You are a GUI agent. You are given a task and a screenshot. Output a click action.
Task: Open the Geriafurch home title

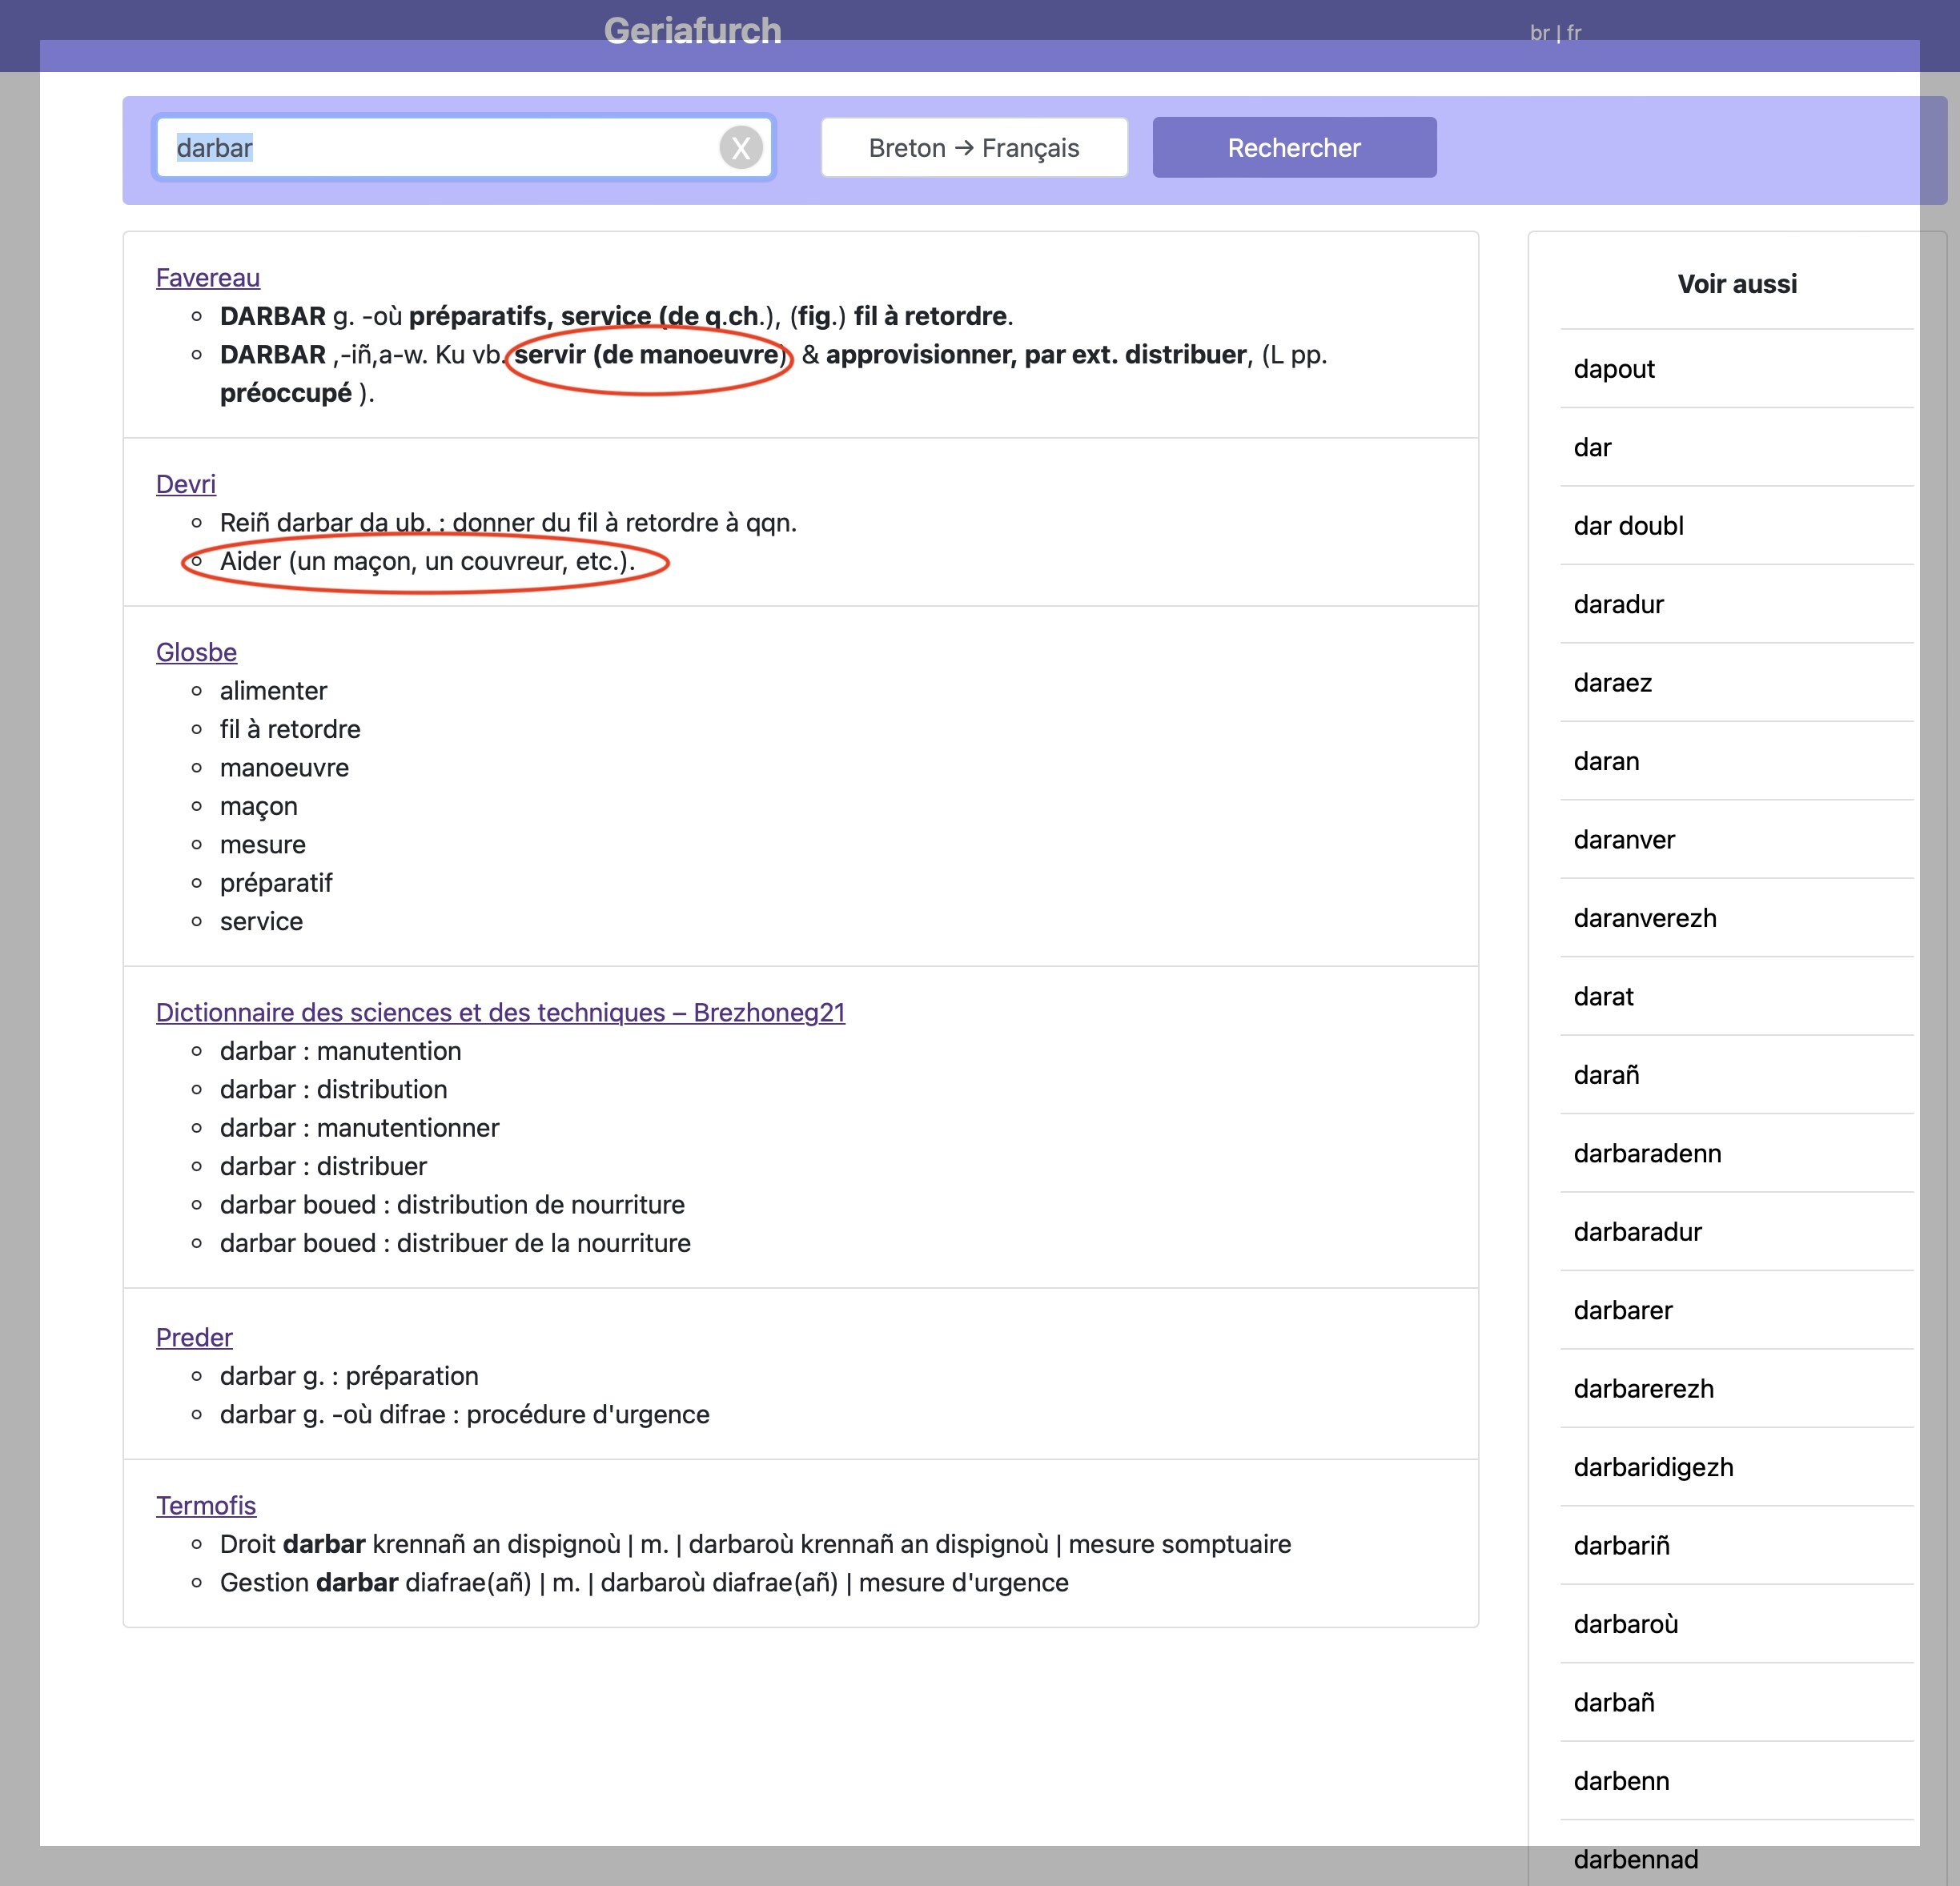[x=692, y=31]
